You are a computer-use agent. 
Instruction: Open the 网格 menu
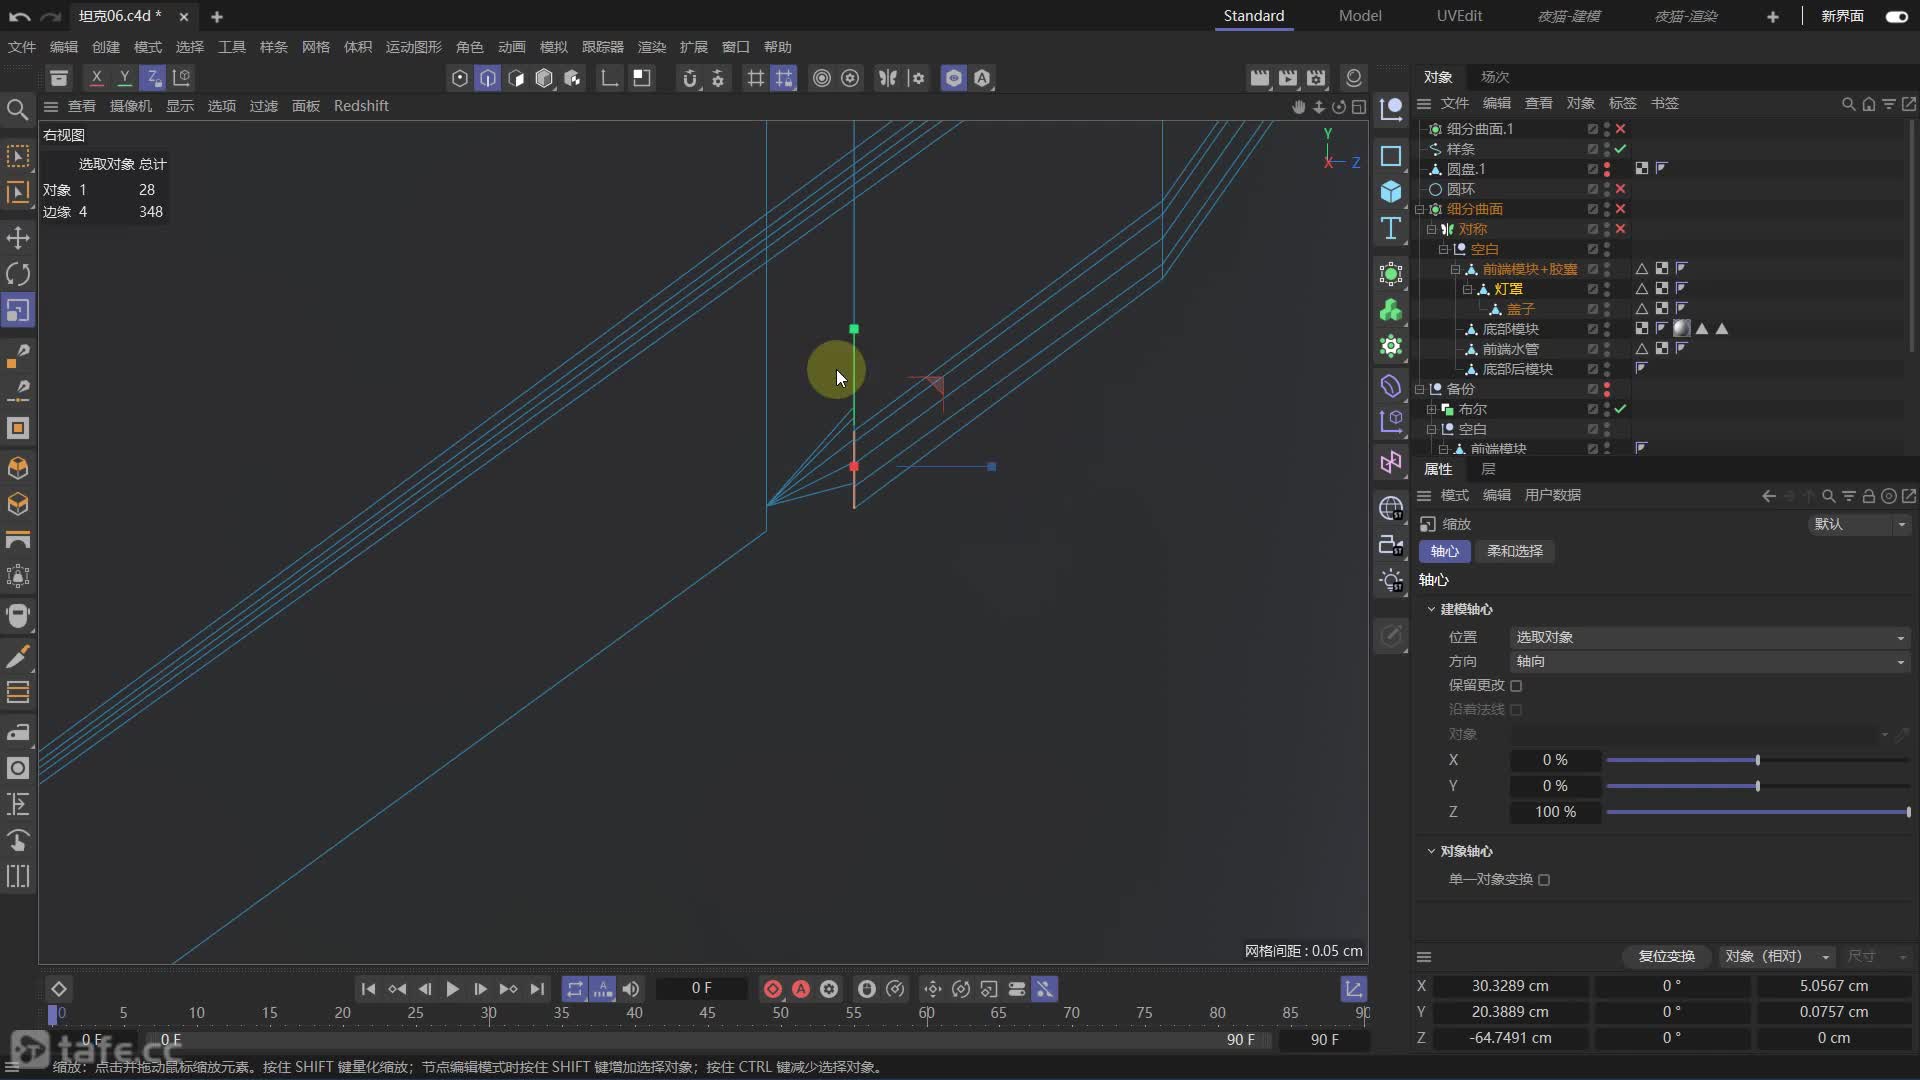(x=316, y=47)
